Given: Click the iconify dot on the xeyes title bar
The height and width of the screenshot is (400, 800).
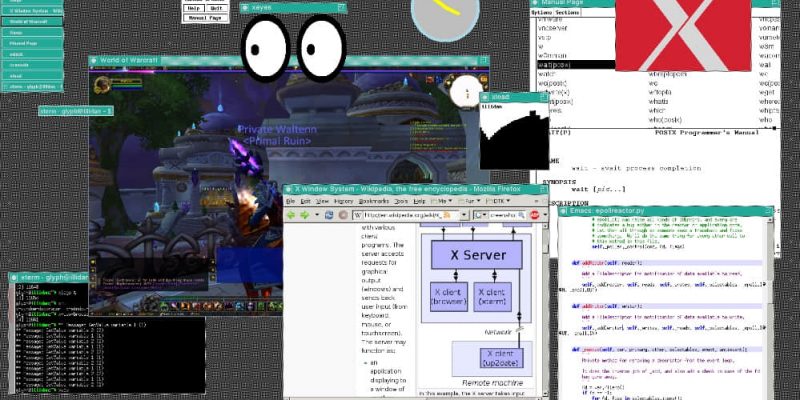Looking at the screenshot, I should (245, 8).
